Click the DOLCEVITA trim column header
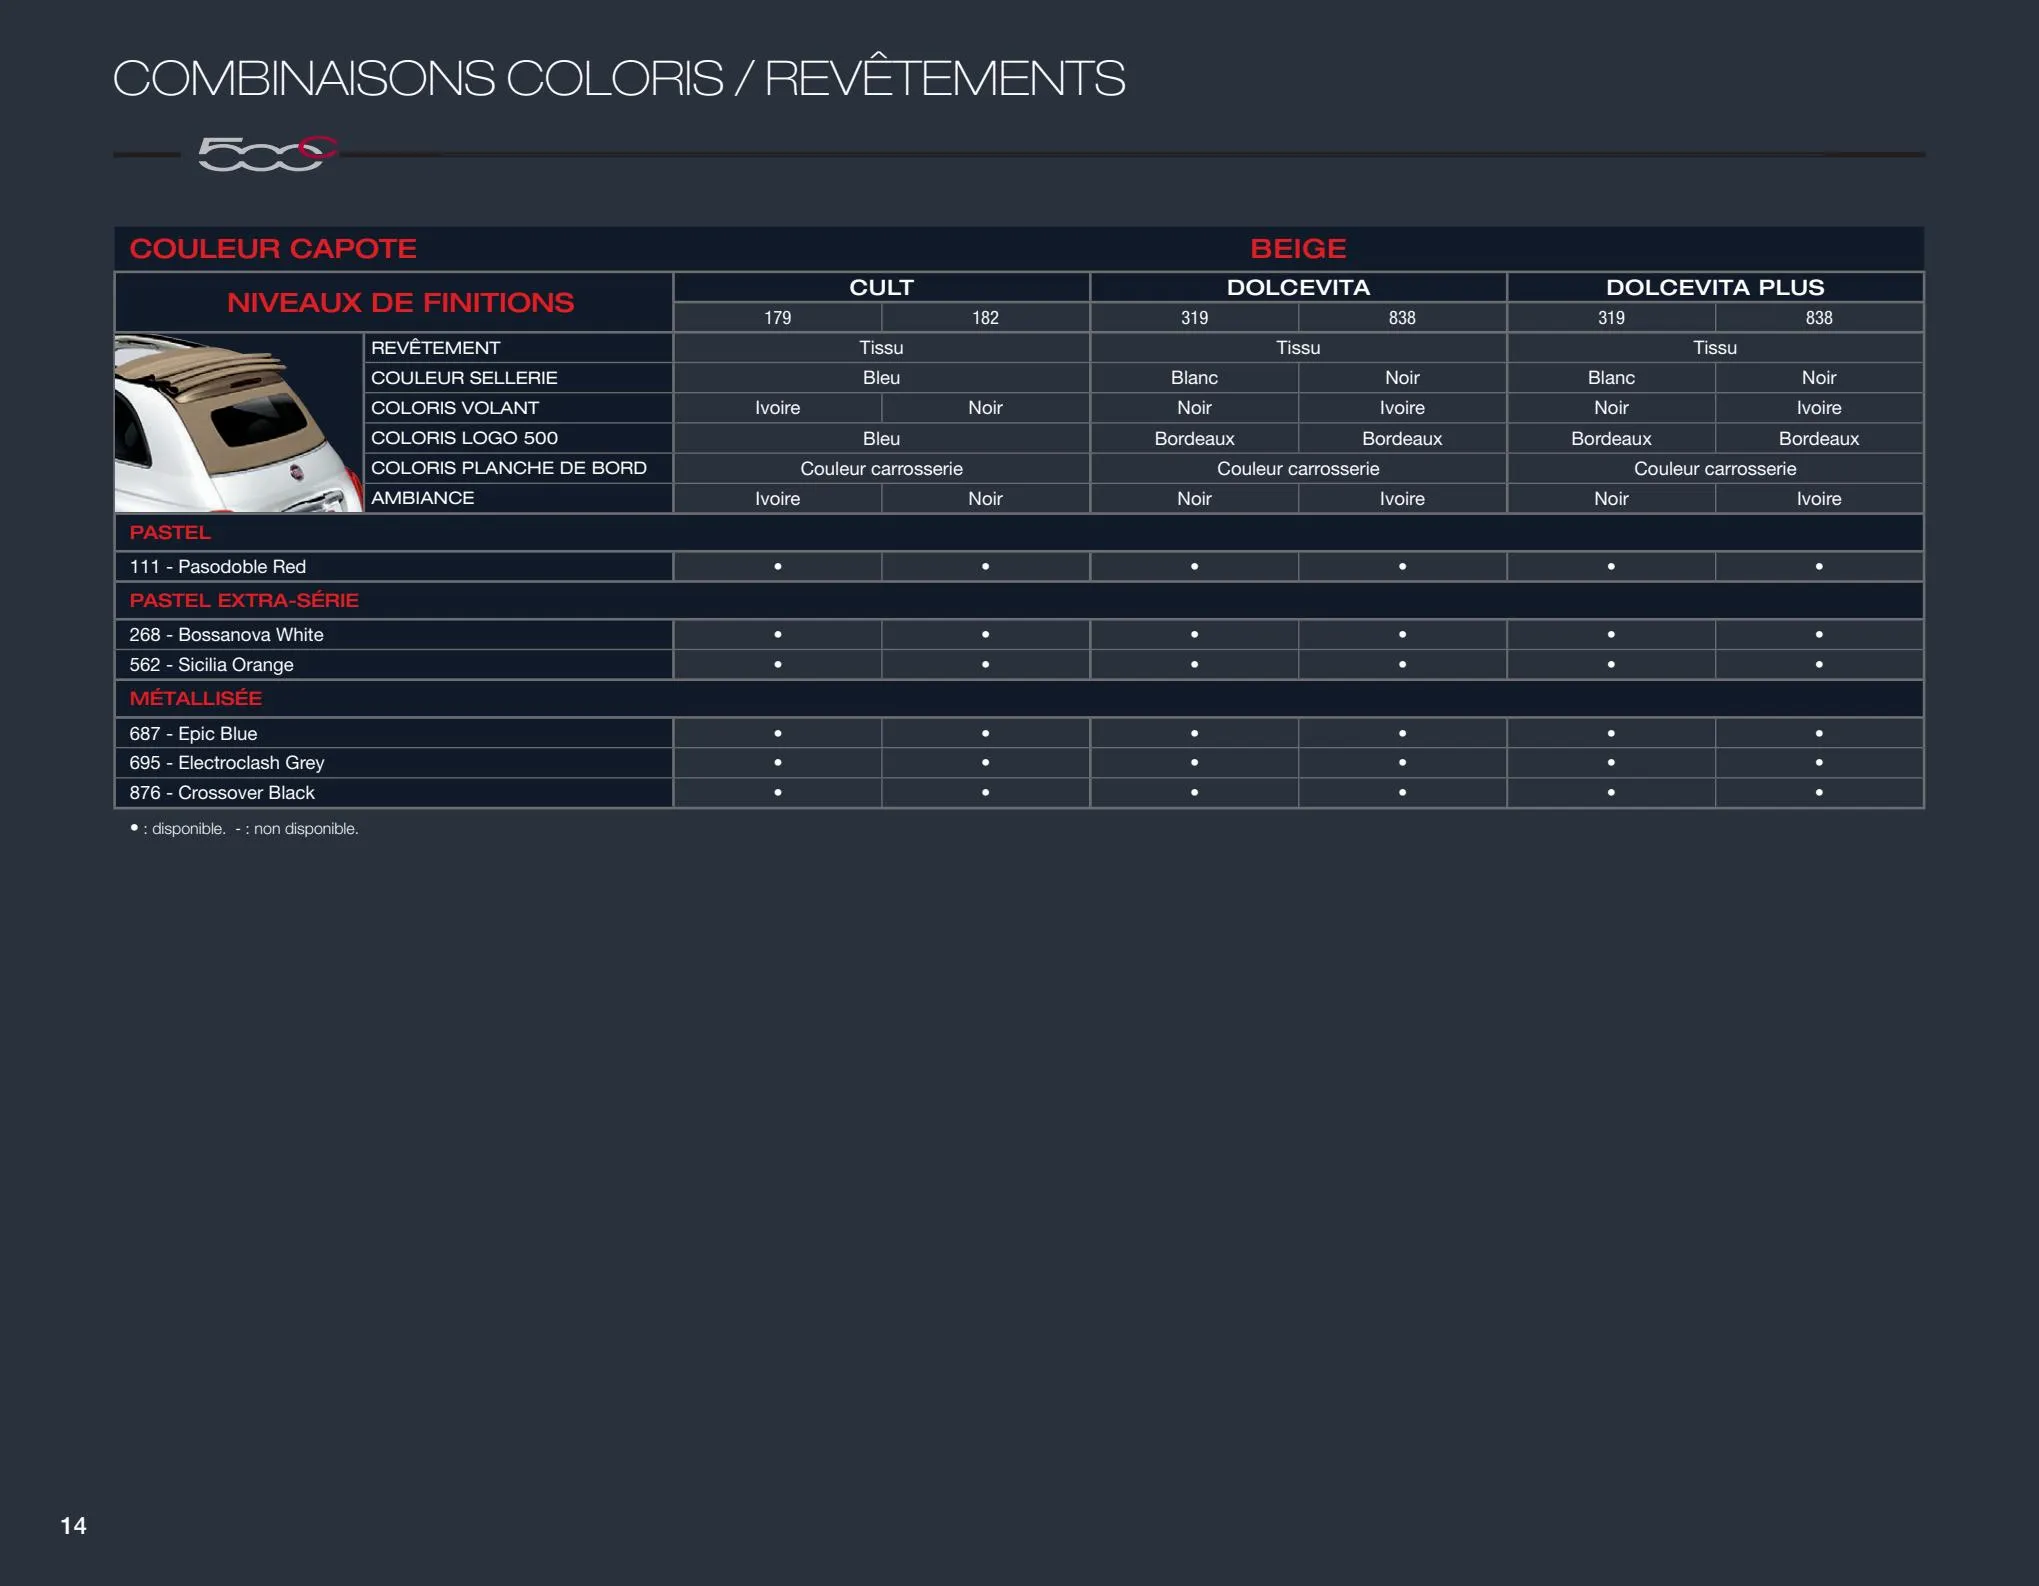The width and height of the screenshot is (2039, 1586). click(x=1298, y=287)
